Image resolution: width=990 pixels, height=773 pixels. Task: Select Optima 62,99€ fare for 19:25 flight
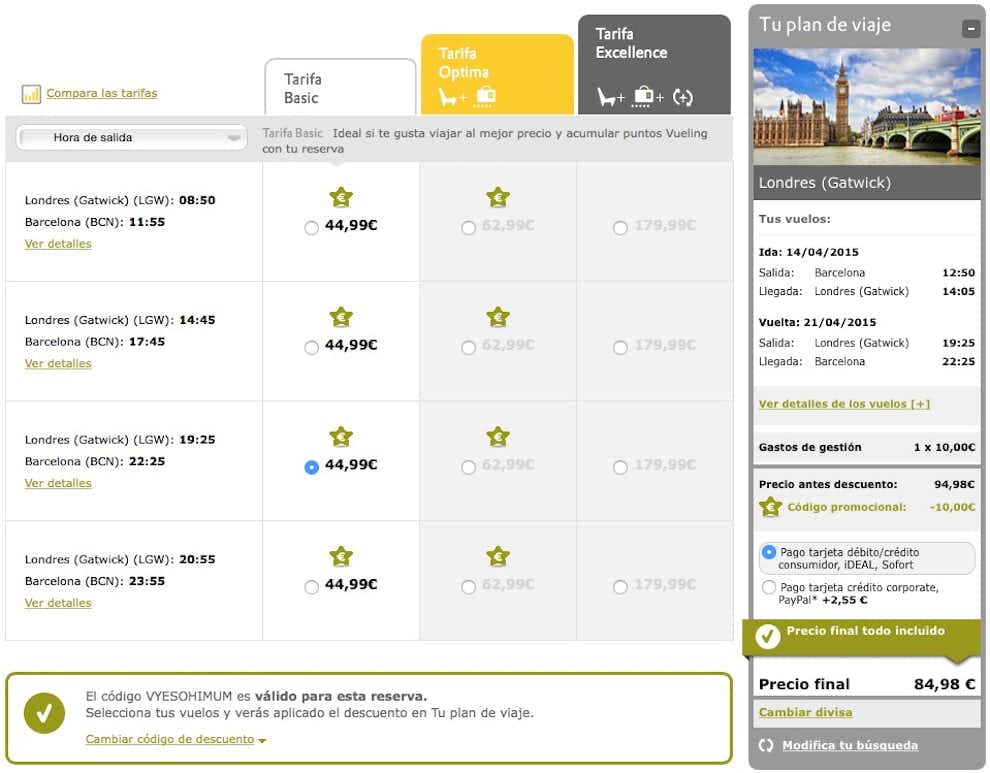[468, 467]
